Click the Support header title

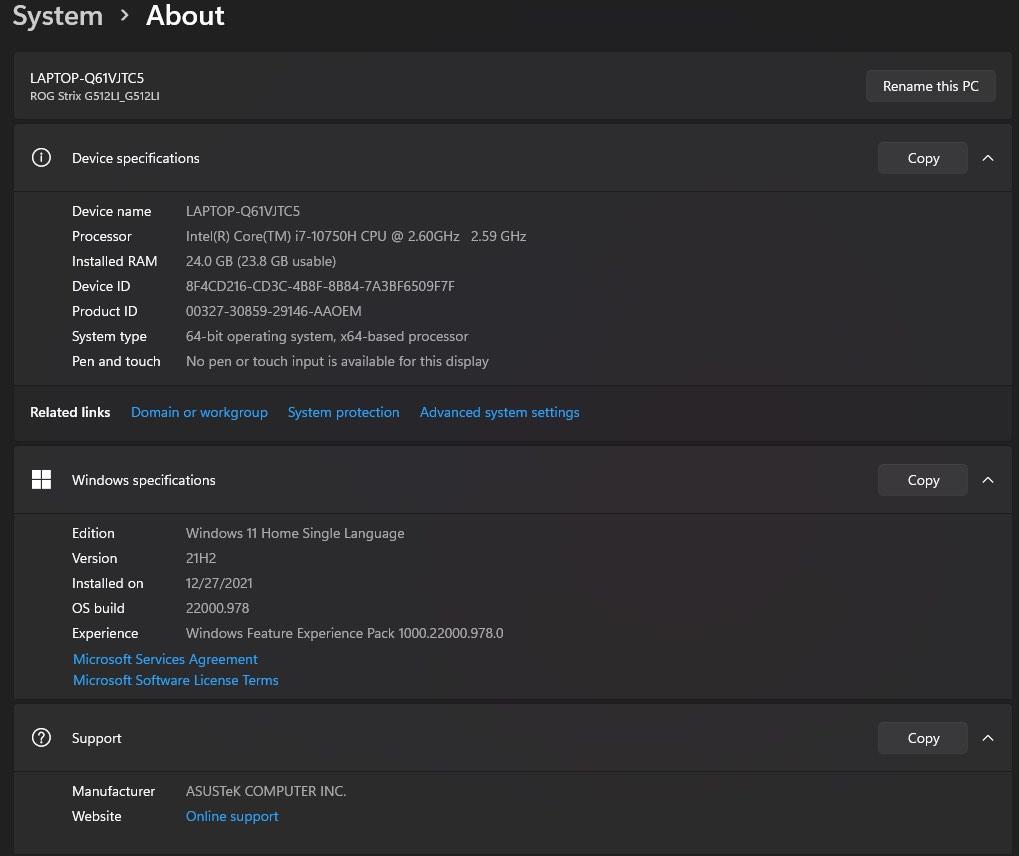(x=96, y=738)
